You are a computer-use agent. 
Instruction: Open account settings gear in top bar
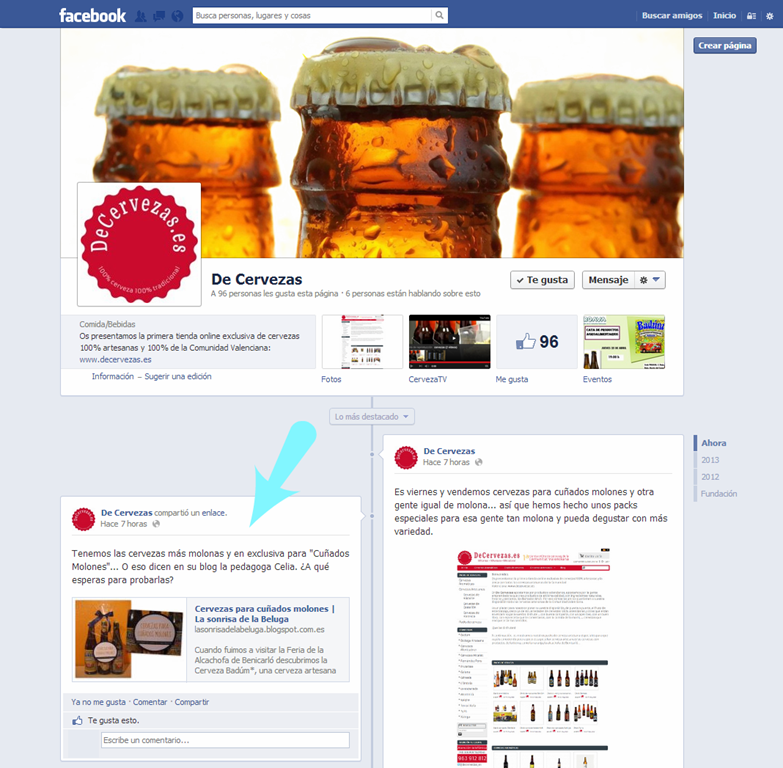pos(770,16)
